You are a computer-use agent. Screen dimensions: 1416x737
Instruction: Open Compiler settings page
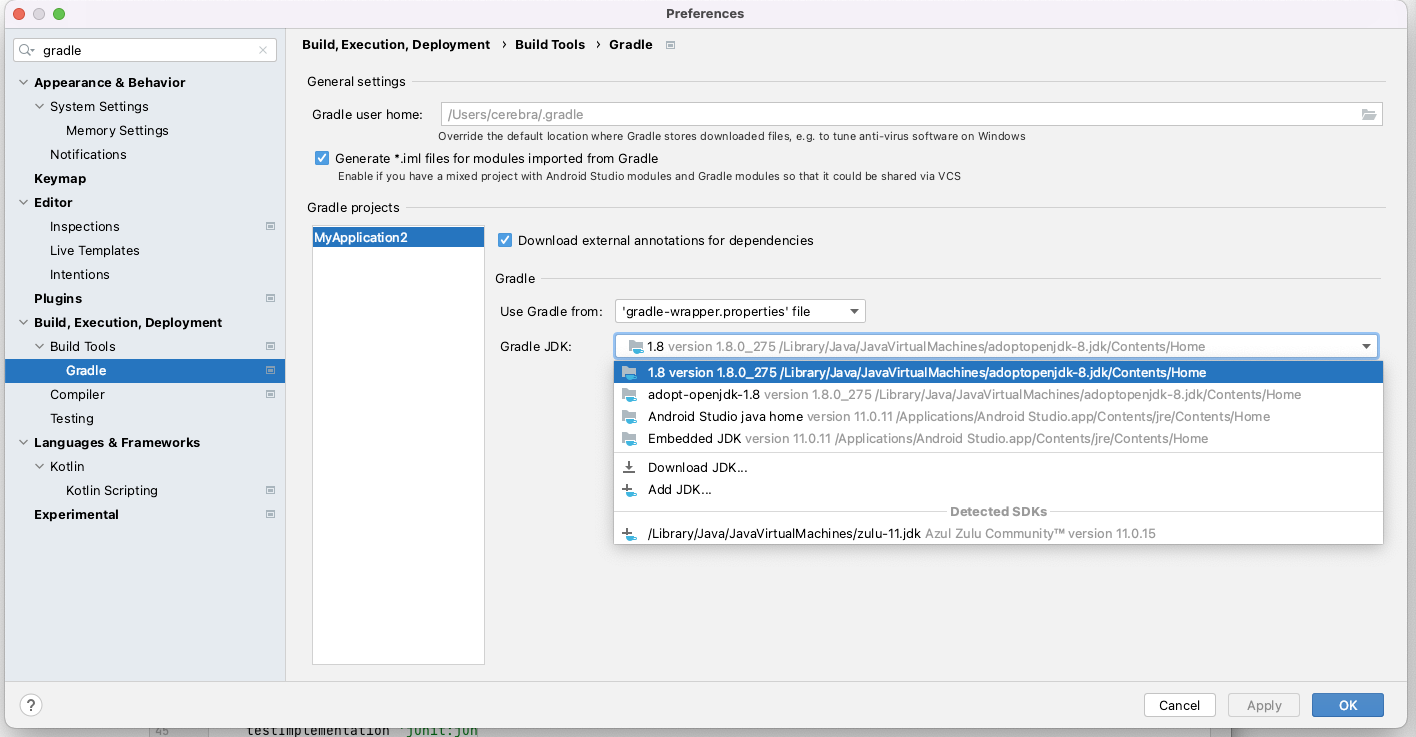click(x=77, y=395)
